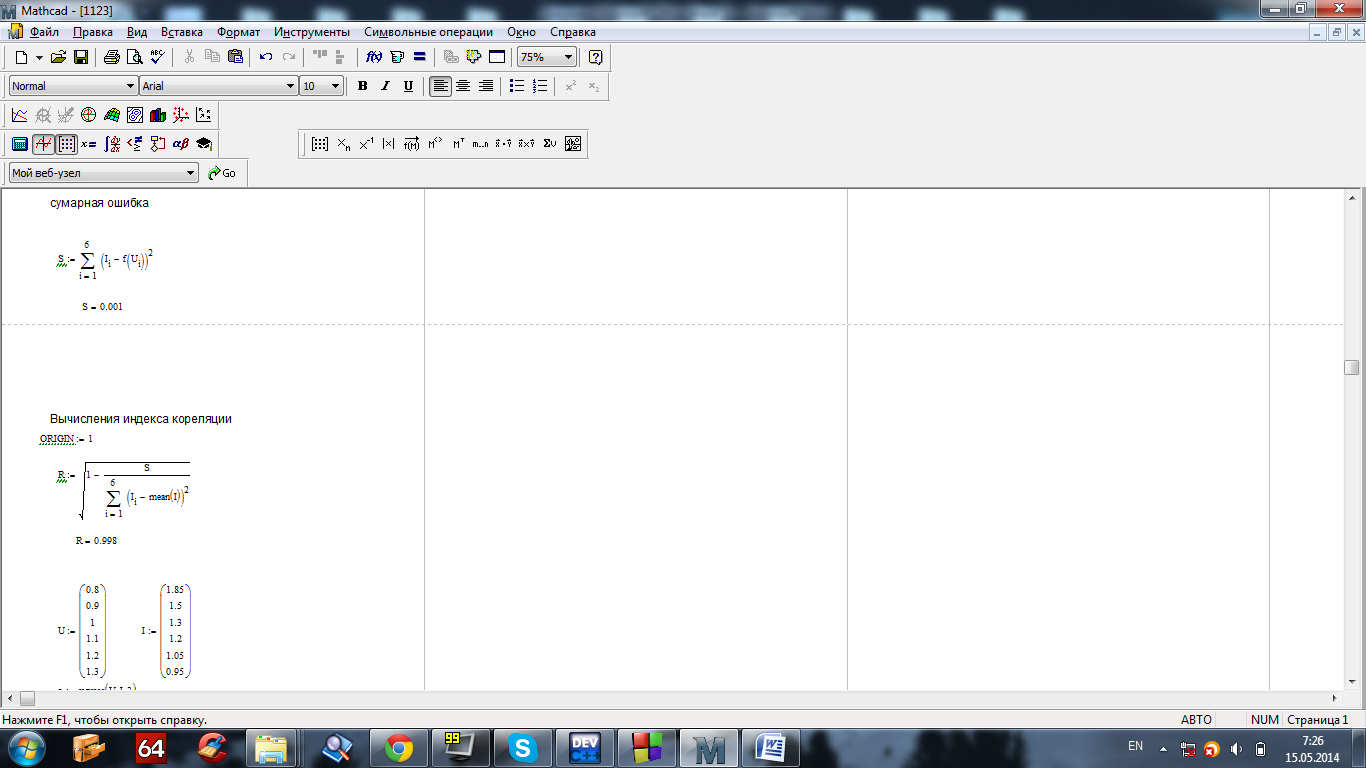Undo the last action
This screenshot has width=1366, height=768.
tap(266, 57)
